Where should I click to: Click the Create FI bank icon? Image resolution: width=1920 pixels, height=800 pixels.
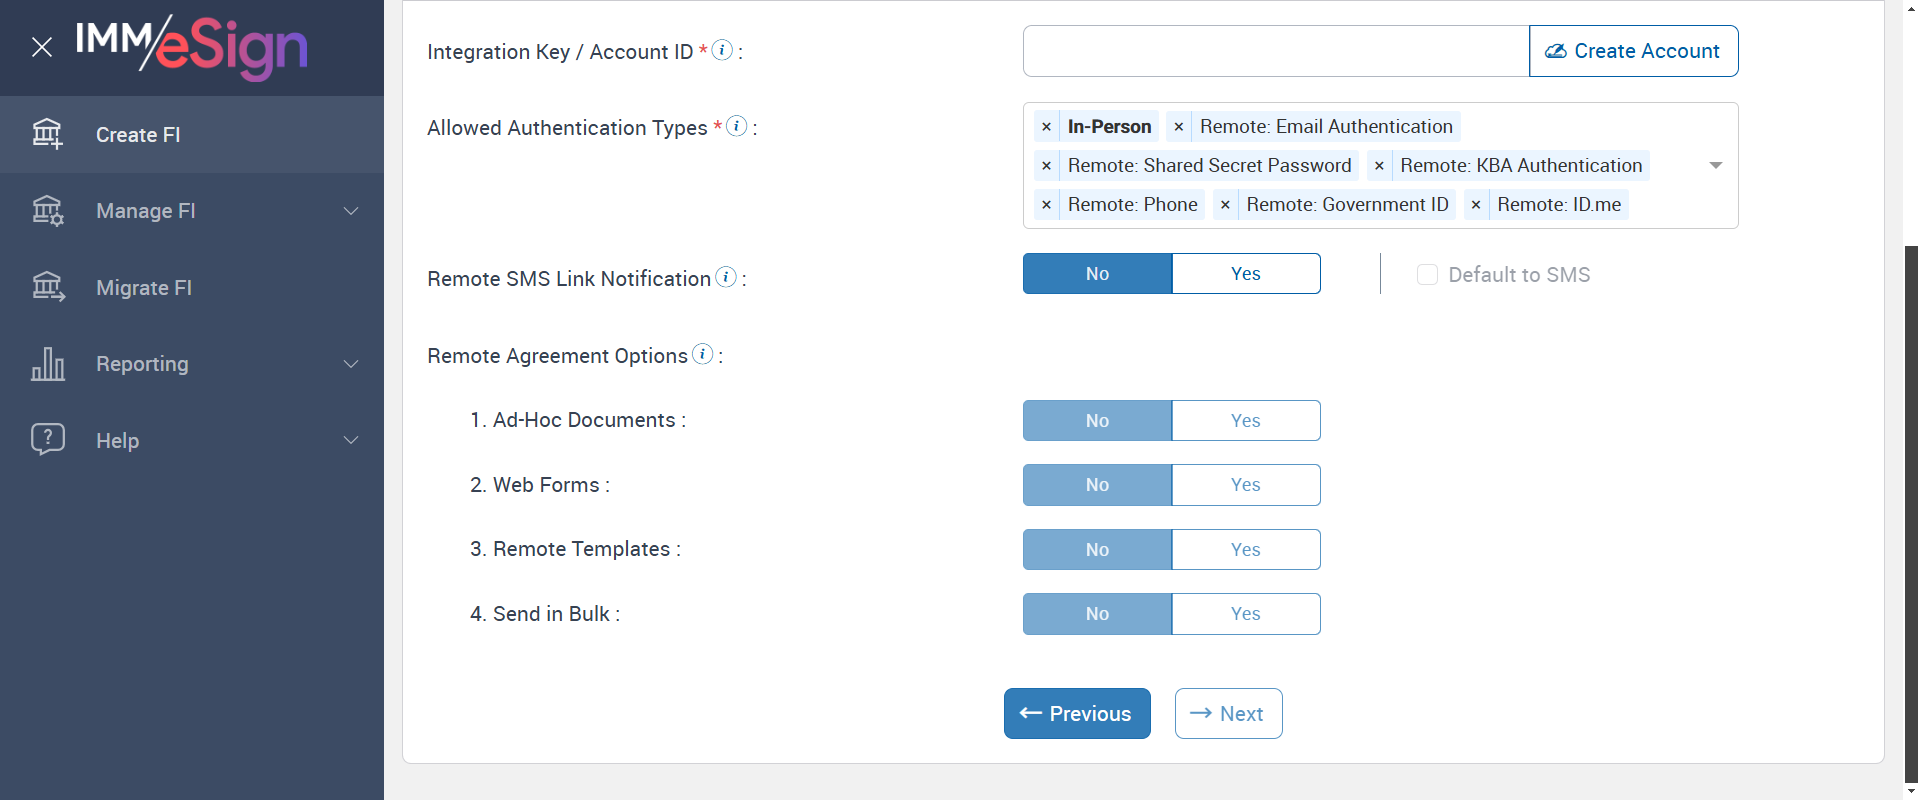click(x=47, y=134)
